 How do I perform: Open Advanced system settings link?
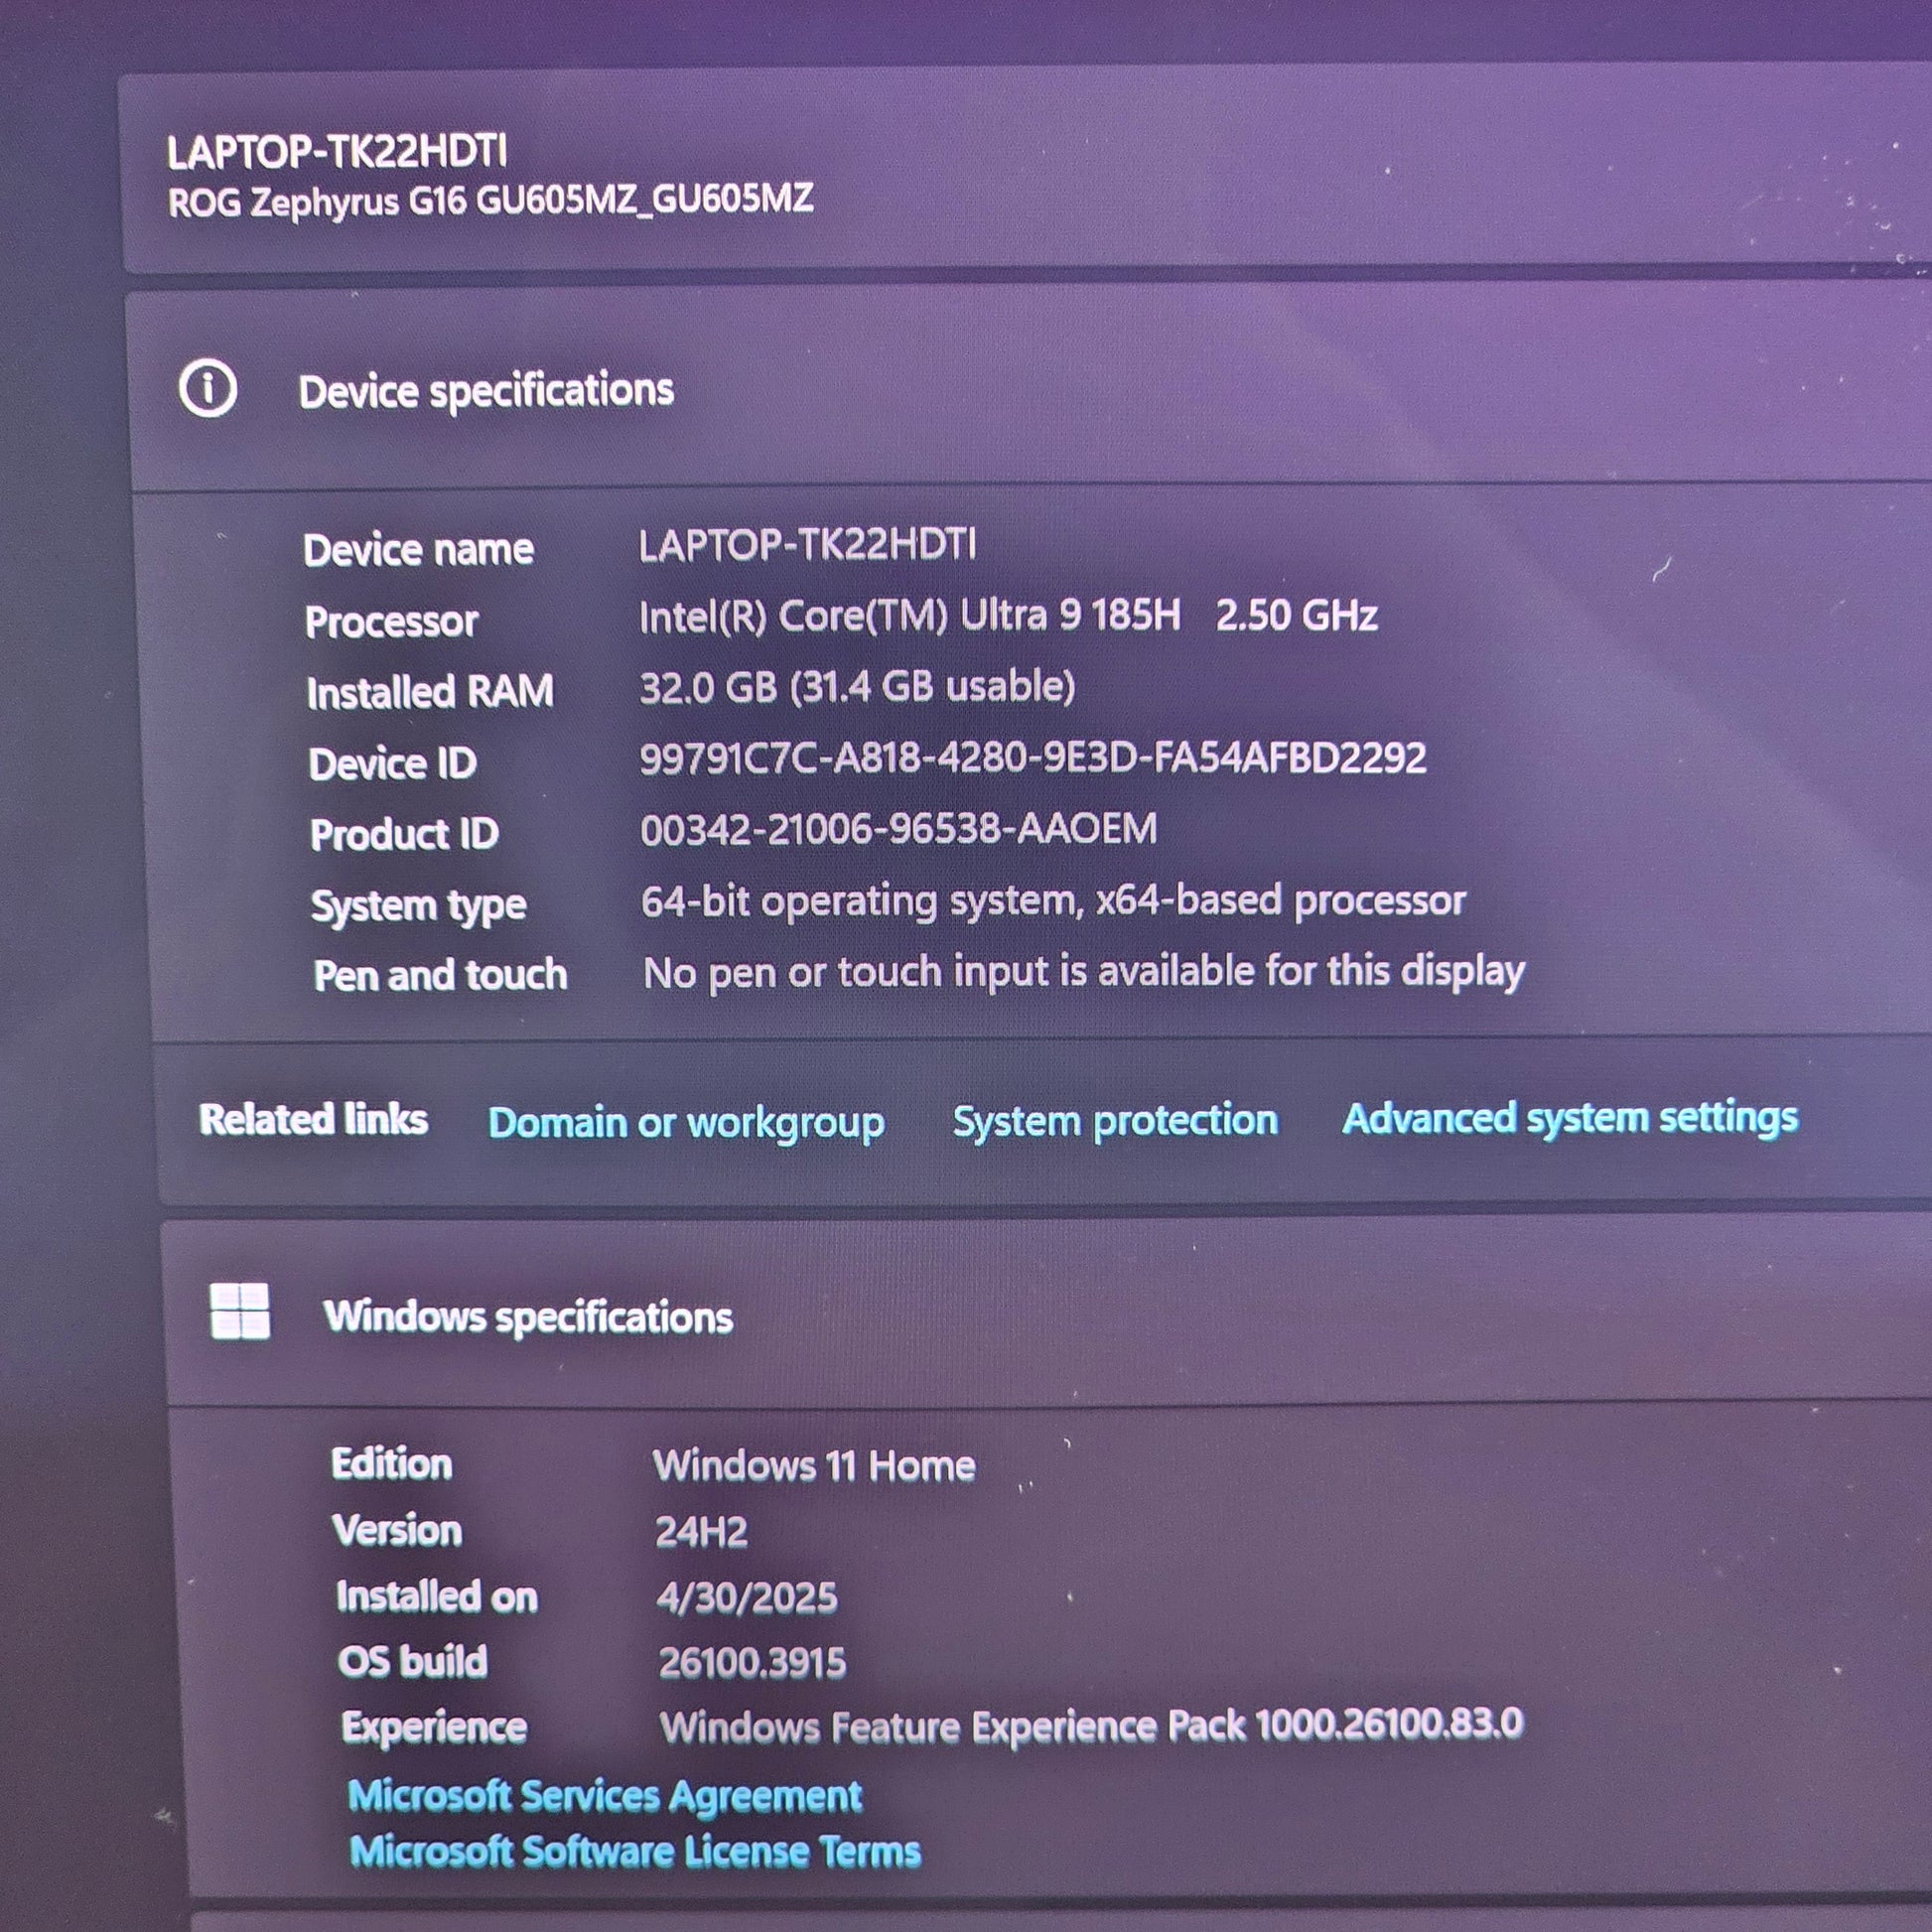click(x=1570, y=1118)
